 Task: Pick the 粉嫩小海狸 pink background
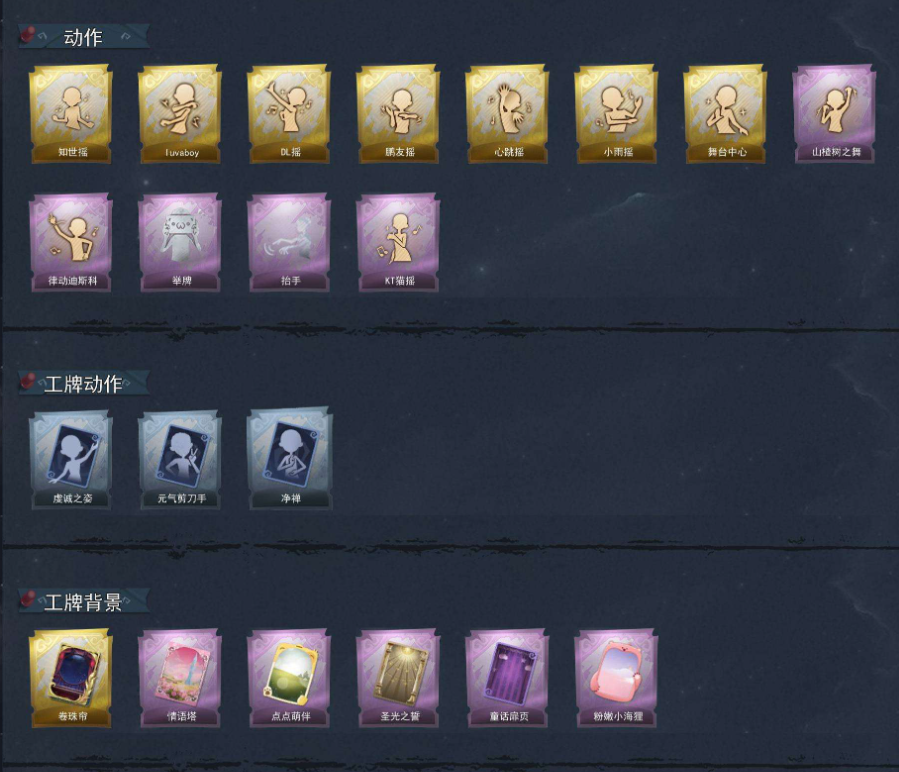point(616,679)
